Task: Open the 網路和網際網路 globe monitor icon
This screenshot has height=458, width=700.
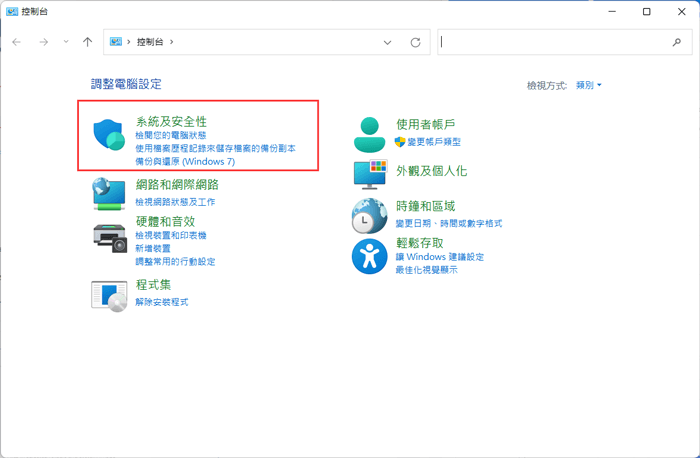Action: click(x=109, y=193)
